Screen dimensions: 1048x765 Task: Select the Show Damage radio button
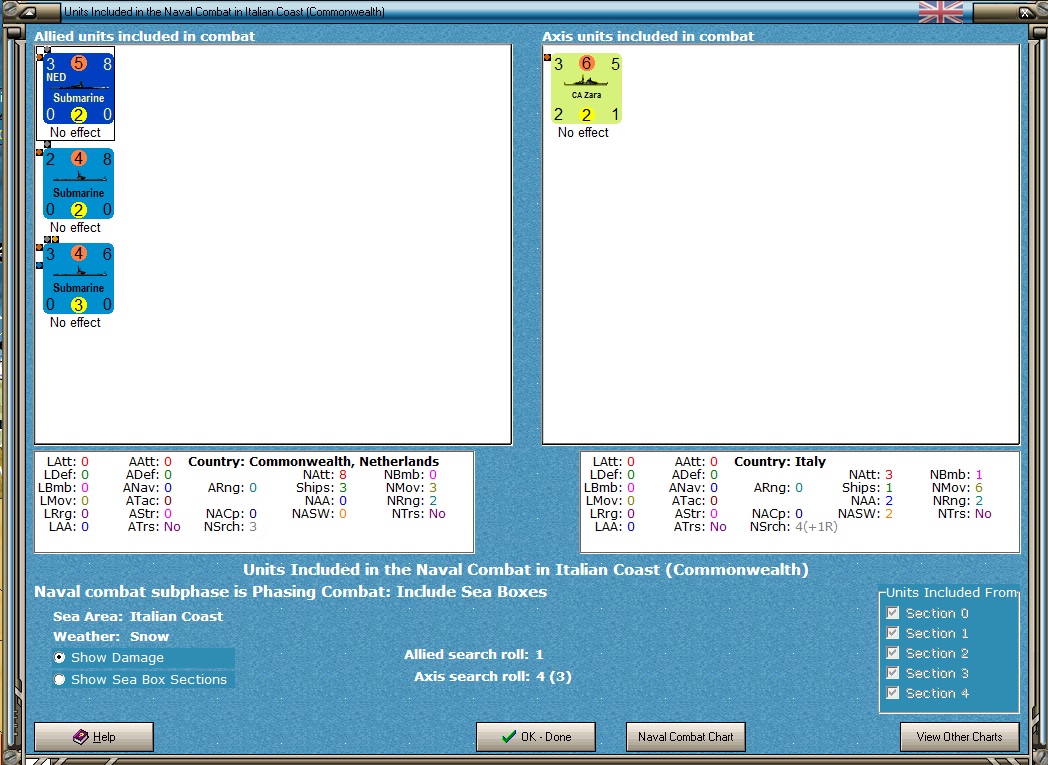coord(59,657)
